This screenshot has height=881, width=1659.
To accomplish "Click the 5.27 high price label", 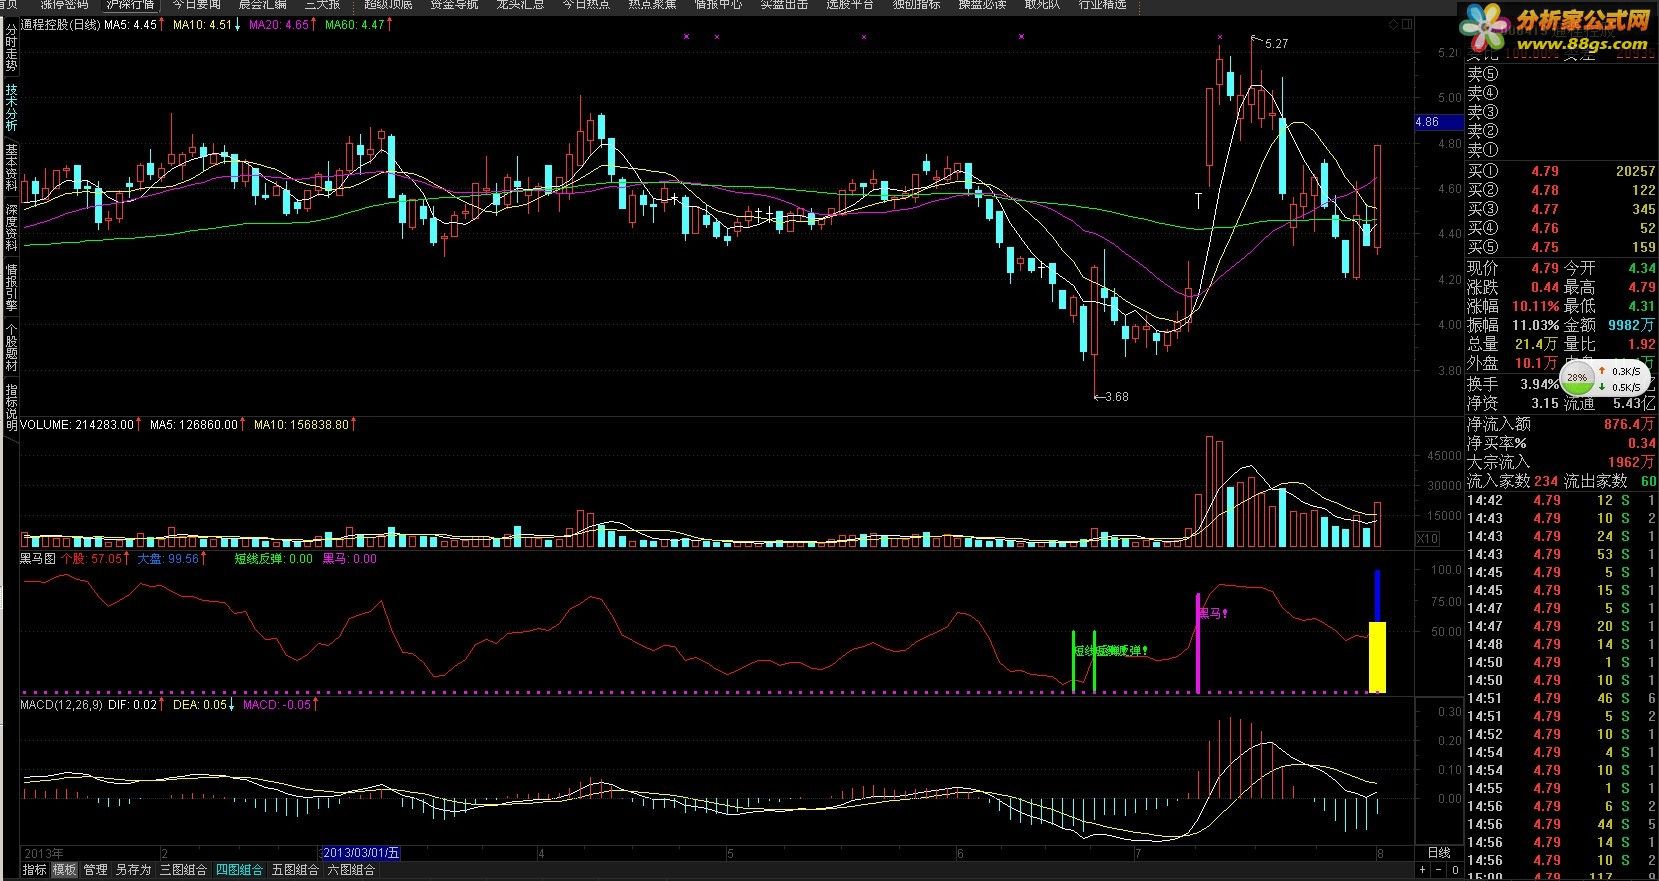I will pos(1276,44).
